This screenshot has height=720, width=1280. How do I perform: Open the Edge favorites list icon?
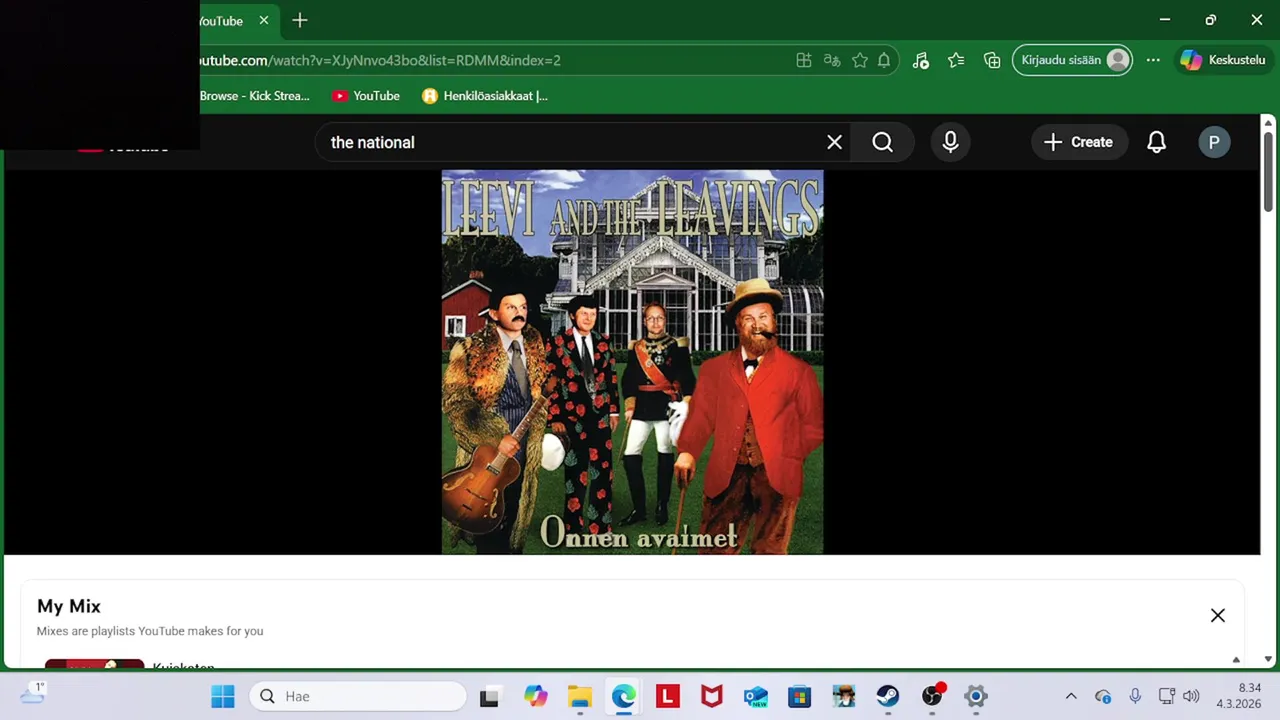(956, 60)
